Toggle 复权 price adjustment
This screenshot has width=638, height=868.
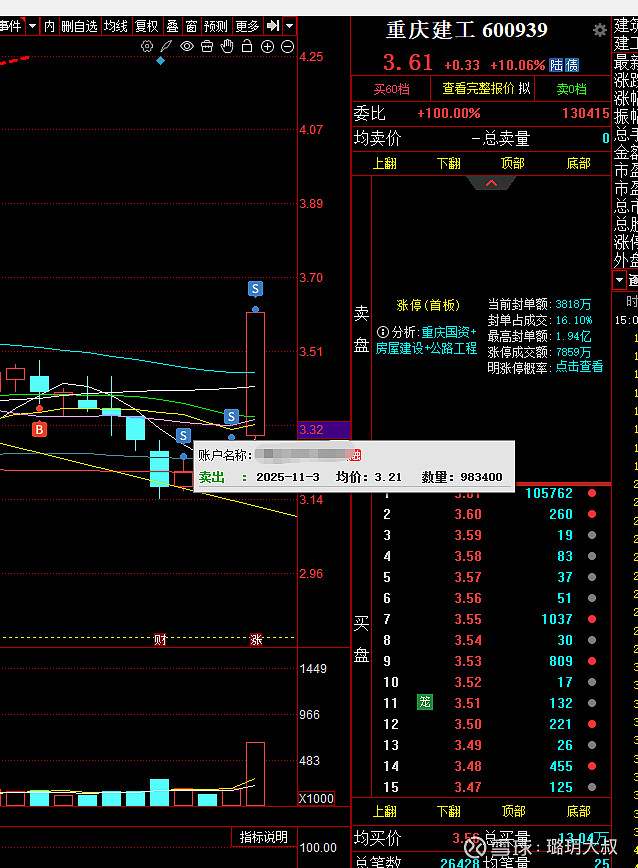tap(147, 26)
